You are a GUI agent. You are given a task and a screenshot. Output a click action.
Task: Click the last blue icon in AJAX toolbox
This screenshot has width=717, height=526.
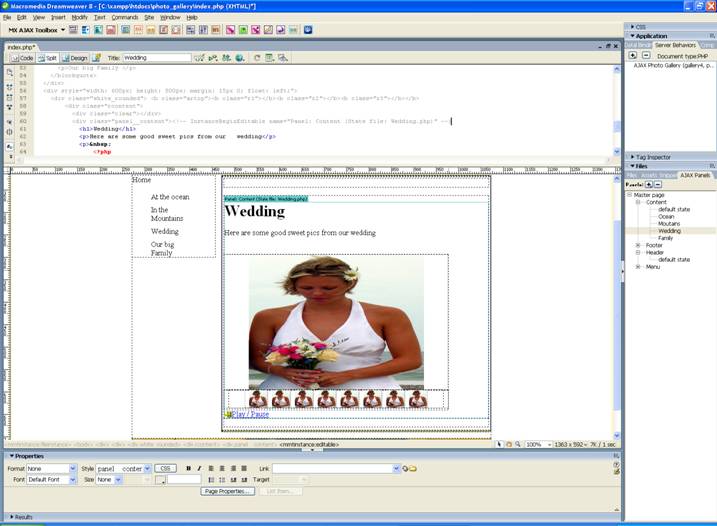pos(308,30)
